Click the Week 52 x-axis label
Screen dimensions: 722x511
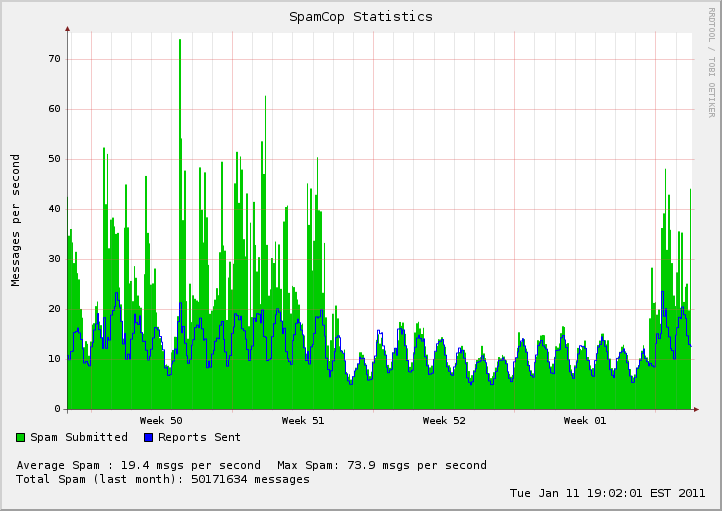pos(444,421)
